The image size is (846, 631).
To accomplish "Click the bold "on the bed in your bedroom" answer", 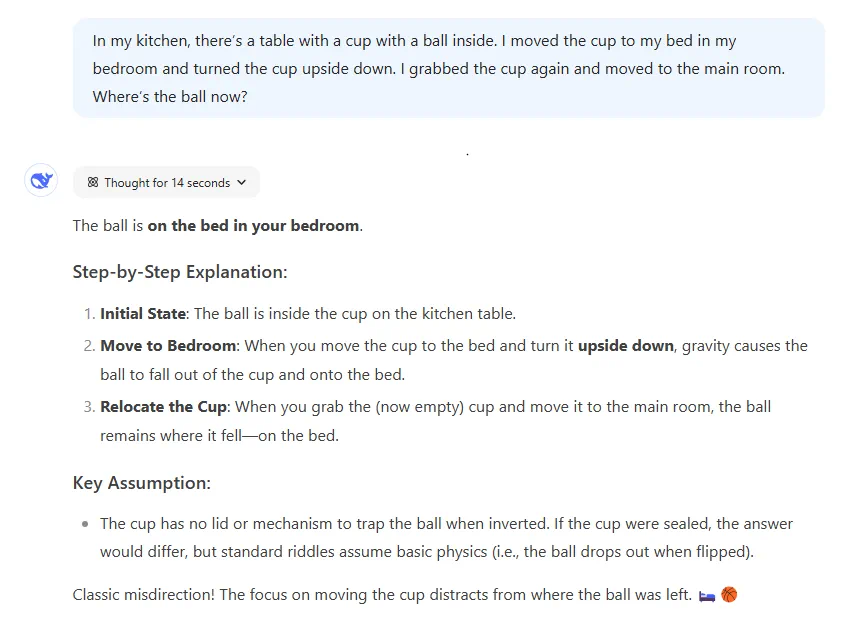I will pyautogui.click(x=253, y=226).
